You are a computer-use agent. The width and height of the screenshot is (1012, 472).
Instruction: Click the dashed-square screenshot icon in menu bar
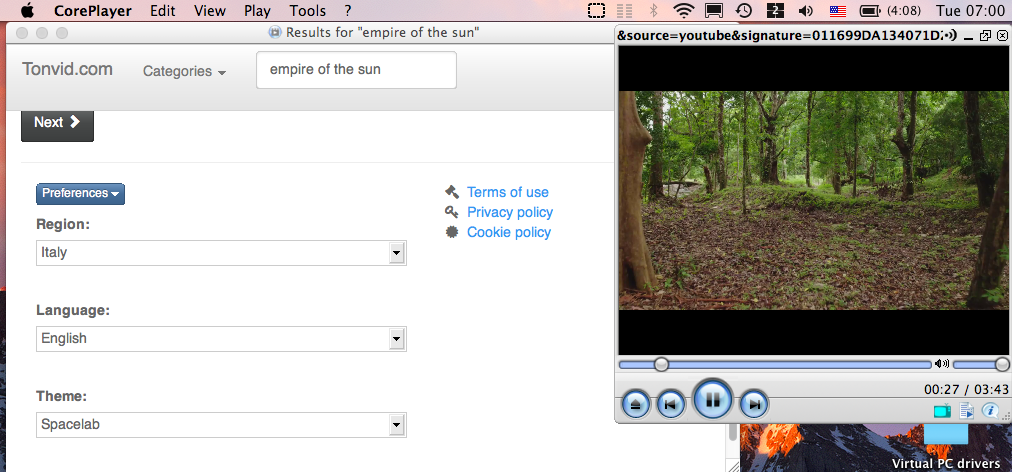point(596,10)
